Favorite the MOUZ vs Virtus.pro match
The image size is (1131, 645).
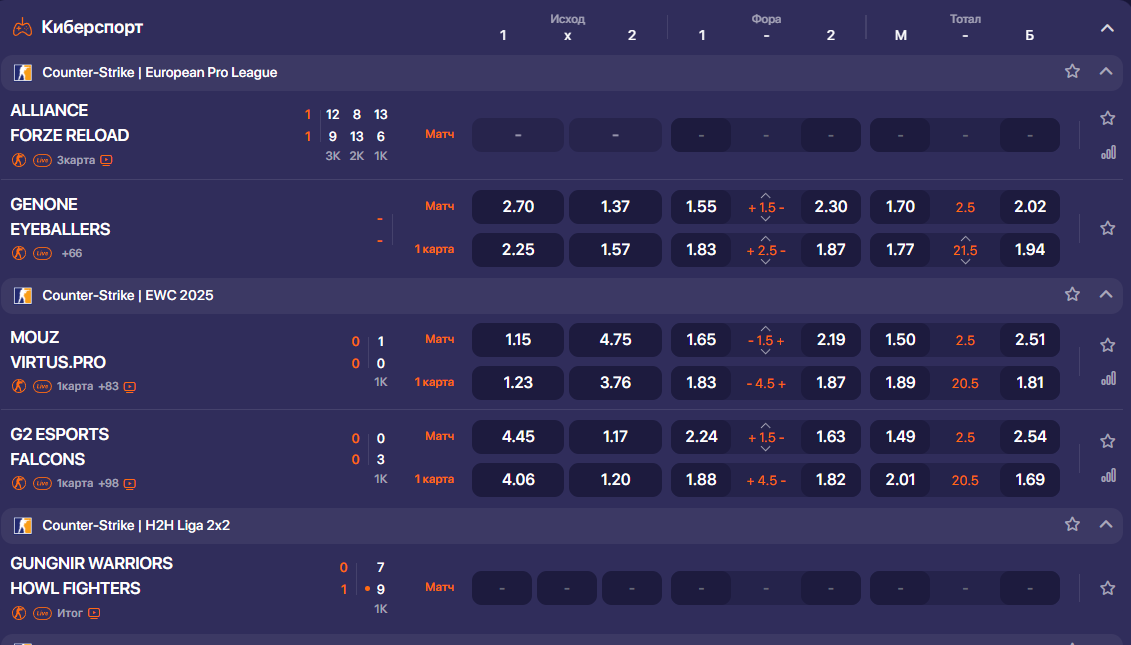1107,345
